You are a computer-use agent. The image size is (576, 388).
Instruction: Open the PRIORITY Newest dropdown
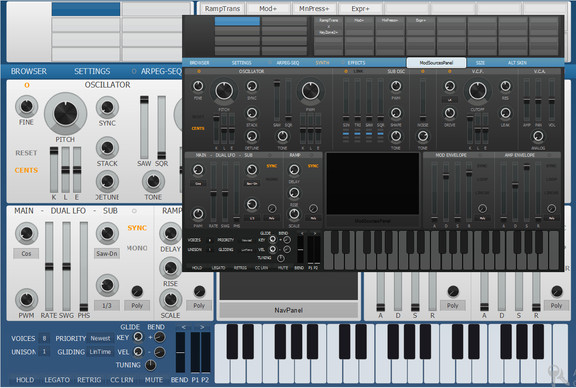click(x=100, y=338)
